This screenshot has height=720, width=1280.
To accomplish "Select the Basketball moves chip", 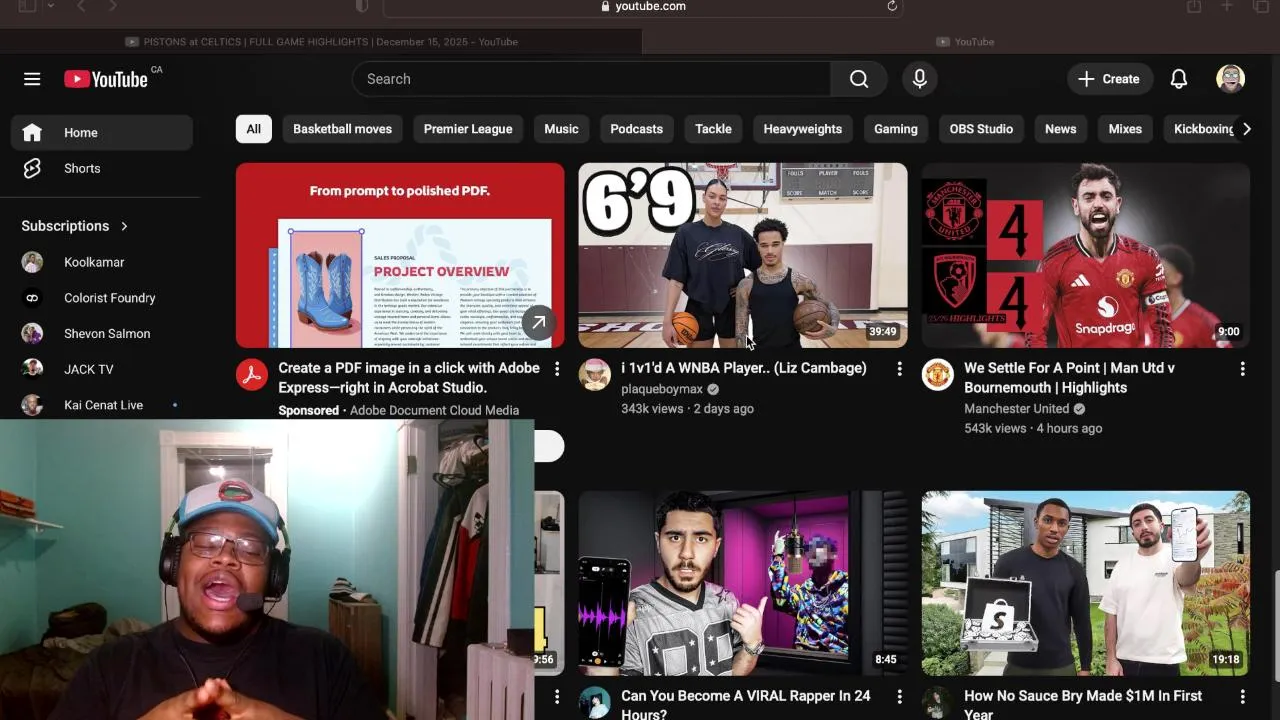I will 342,129.
